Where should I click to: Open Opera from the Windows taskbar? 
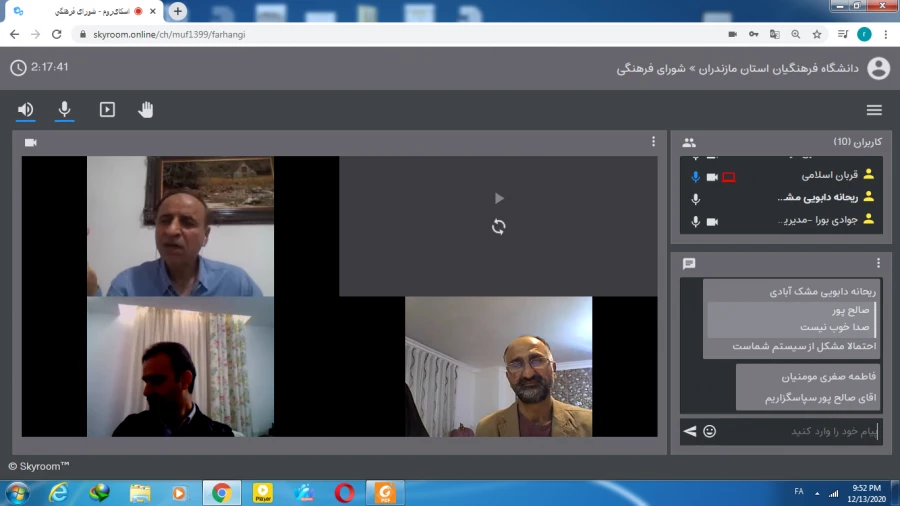(x=344, y=492)
